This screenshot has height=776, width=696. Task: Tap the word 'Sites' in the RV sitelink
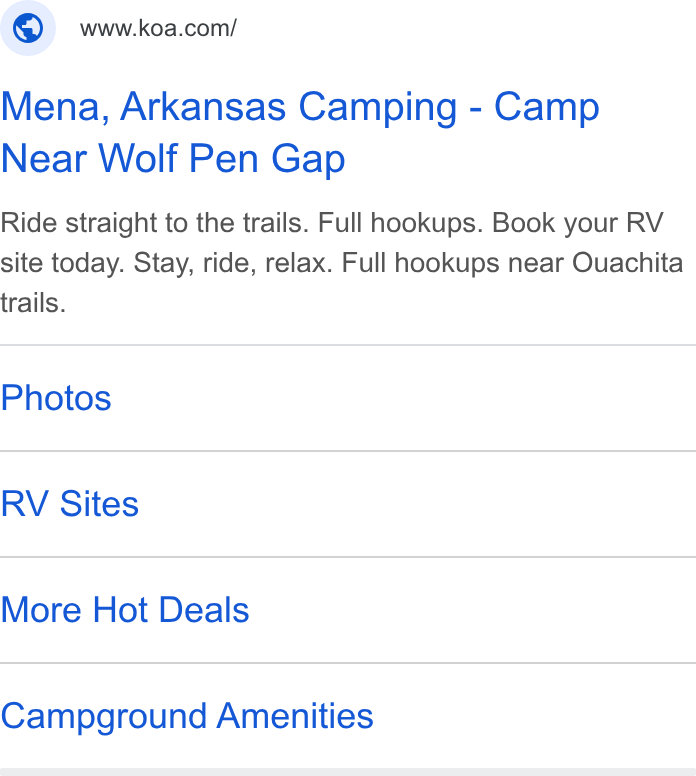click(x=99, y=504)
